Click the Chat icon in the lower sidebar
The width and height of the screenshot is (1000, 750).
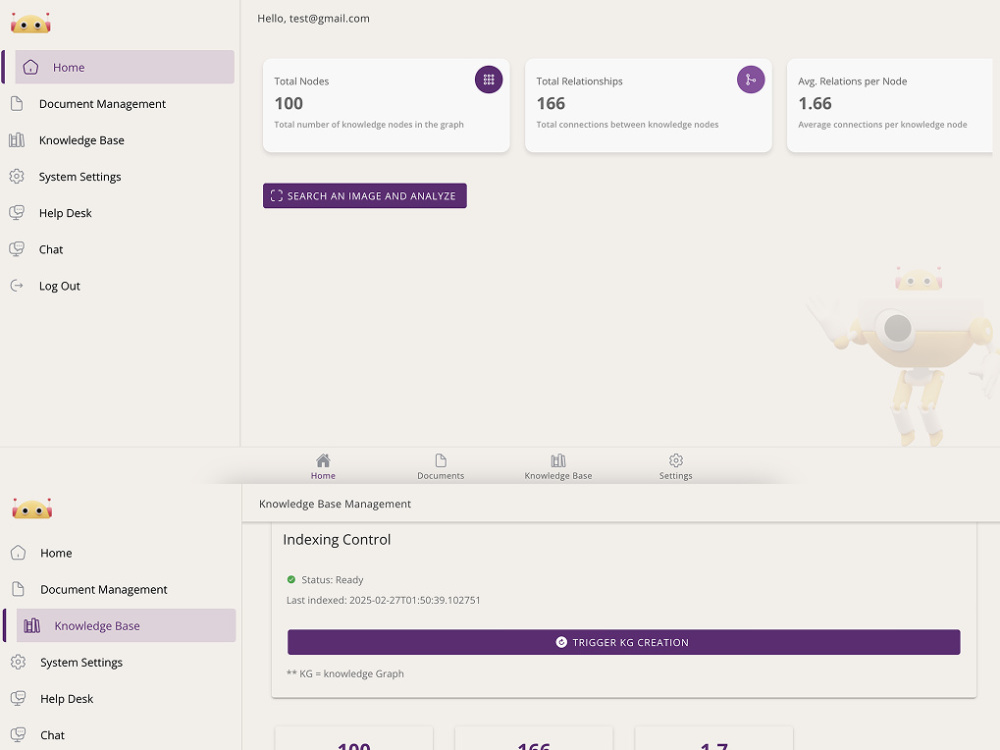[x=18, y=735]
